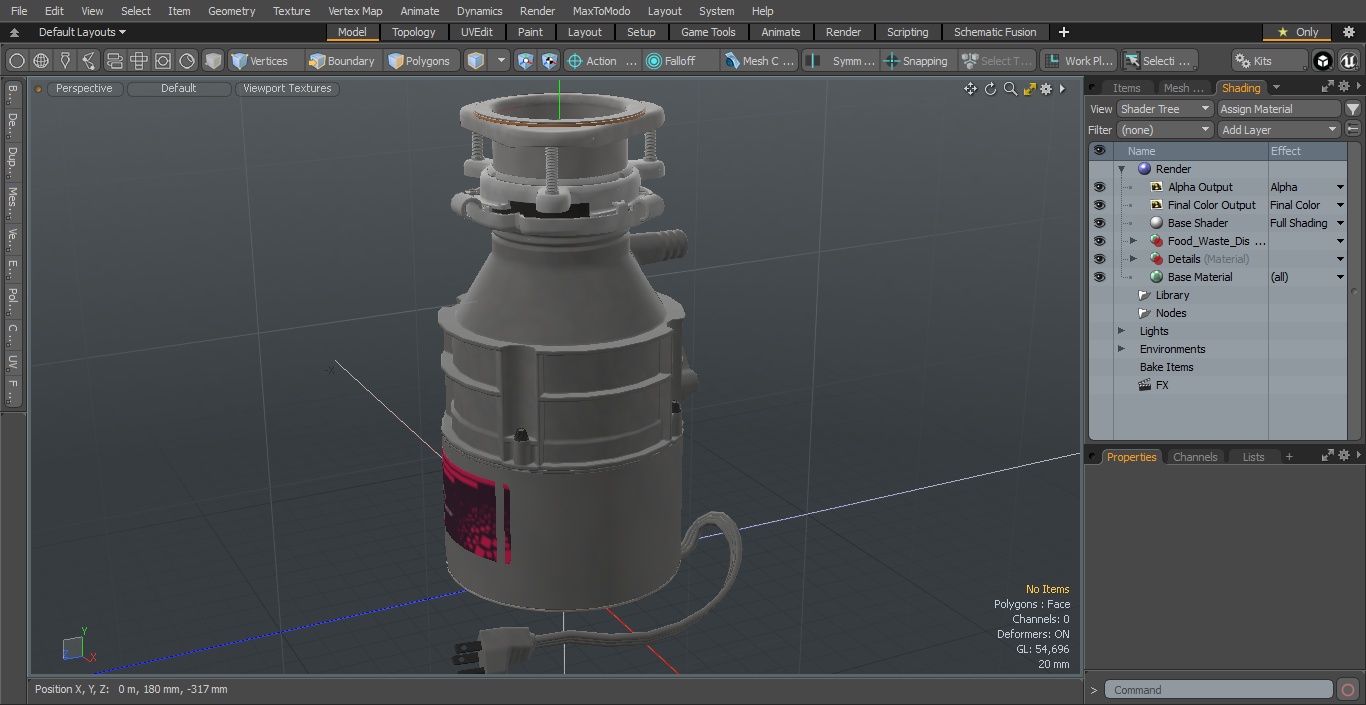Toggle Symmetry in the toolbar
Image resolution: width=1366 pixels, height=705 pixels.
(841, 61)
